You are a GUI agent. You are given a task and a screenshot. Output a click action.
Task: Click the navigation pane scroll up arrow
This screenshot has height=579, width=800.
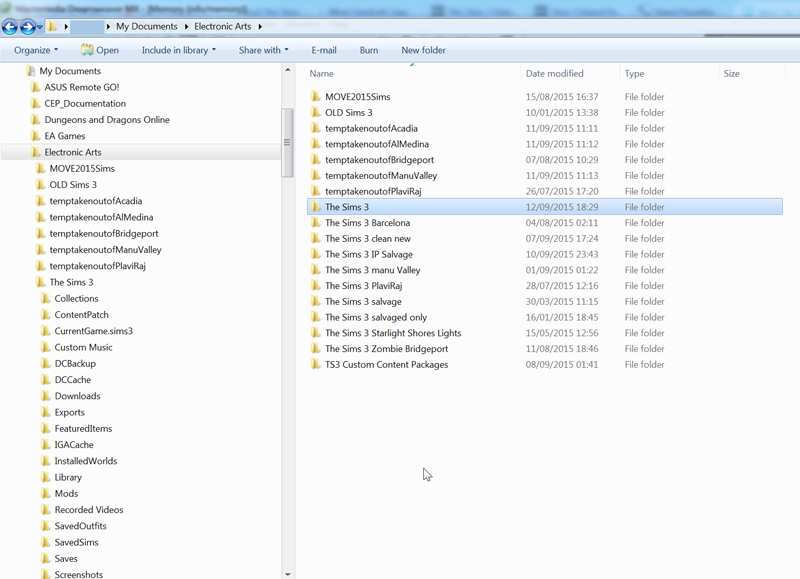pyautogui.click(x=288, y=70)
